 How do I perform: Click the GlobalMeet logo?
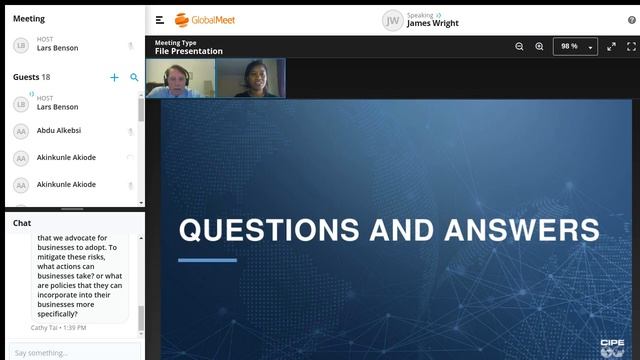point(205,20)
